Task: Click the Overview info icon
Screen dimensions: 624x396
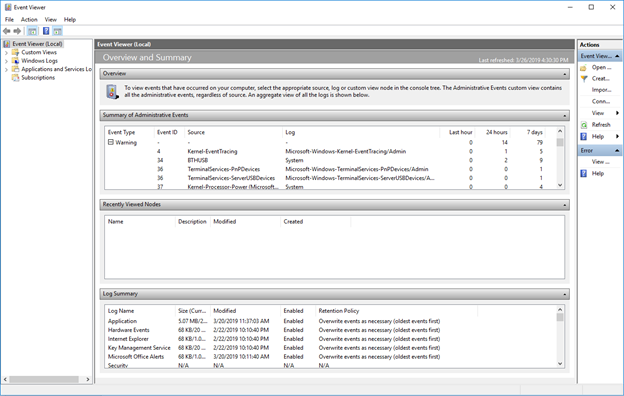Action: [112, 92]
